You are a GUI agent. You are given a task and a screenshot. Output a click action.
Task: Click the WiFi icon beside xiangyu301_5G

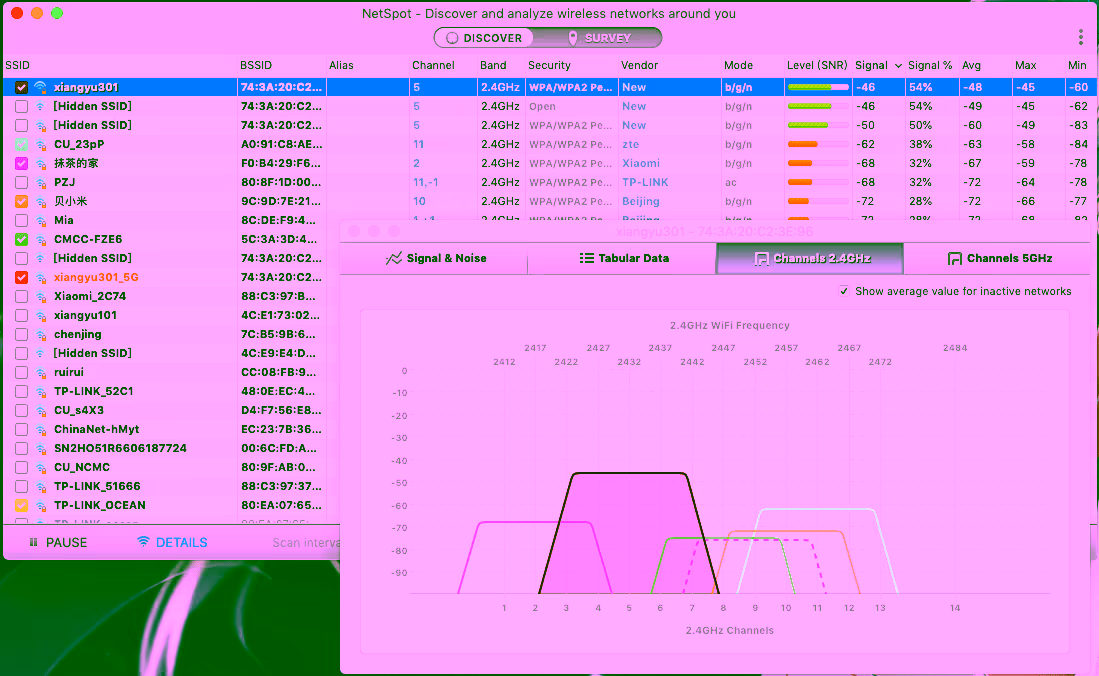[x=41, y=277]
